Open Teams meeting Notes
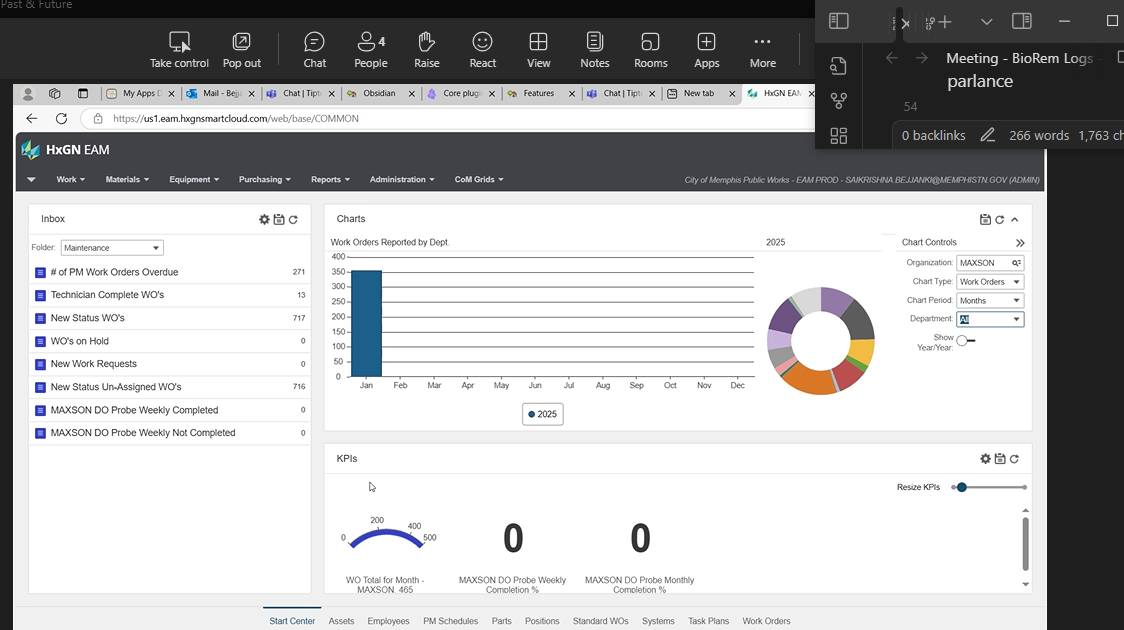Image resolution: width=1124 pixels, height=630 pixels. coord(595,50)
